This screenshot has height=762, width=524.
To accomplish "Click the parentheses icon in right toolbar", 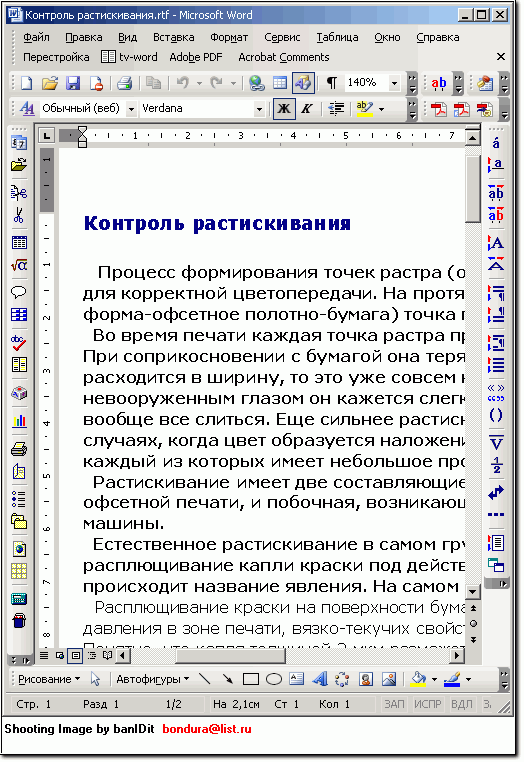I will 496,416.
